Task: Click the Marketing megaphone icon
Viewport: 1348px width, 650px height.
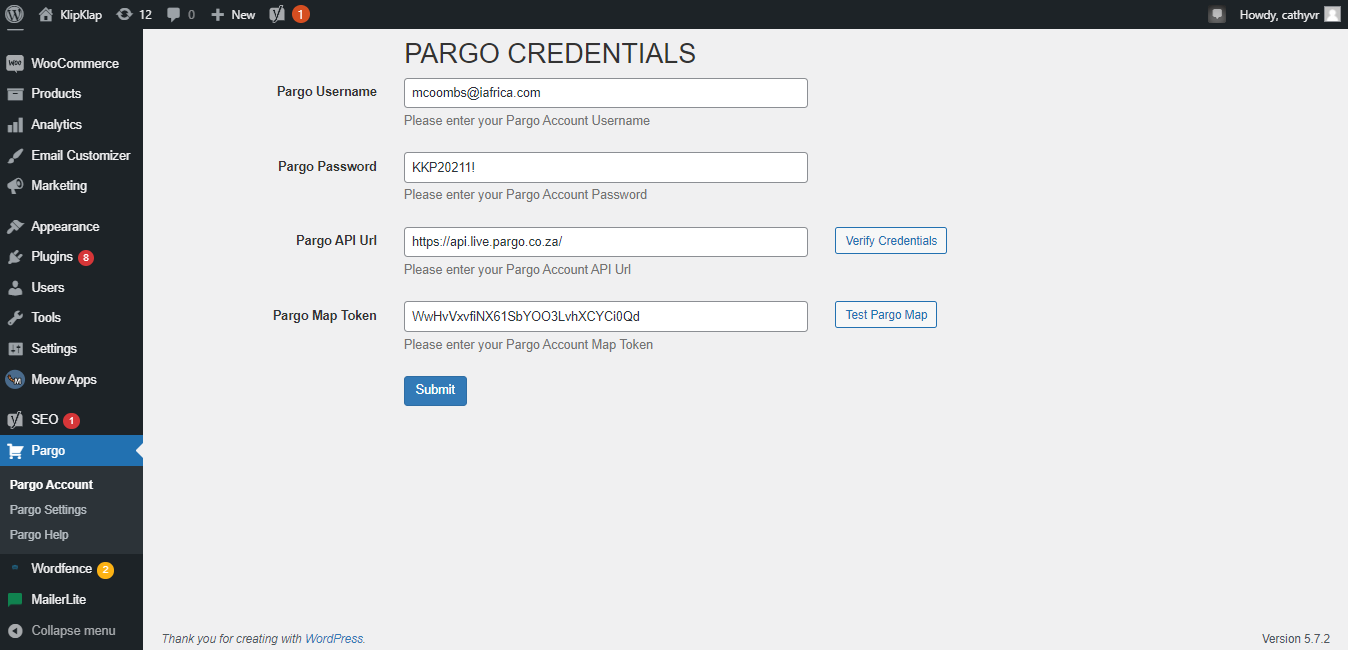Action: click(x=16, y=185)
